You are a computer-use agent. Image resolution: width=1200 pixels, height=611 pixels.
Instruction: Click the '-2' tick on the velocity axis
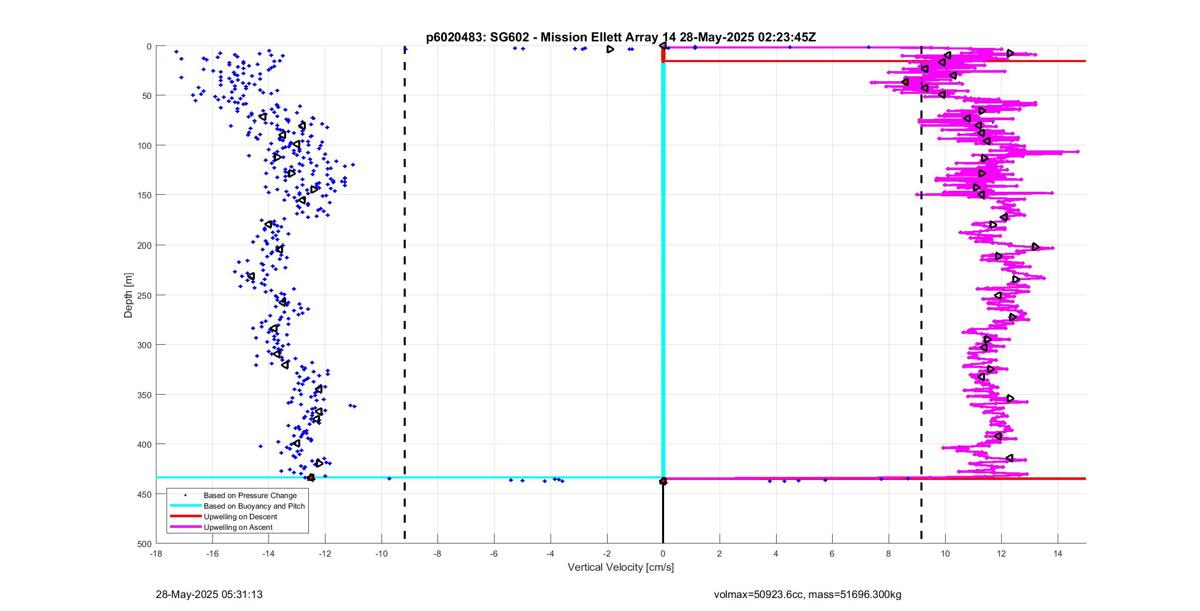[607, 552]
